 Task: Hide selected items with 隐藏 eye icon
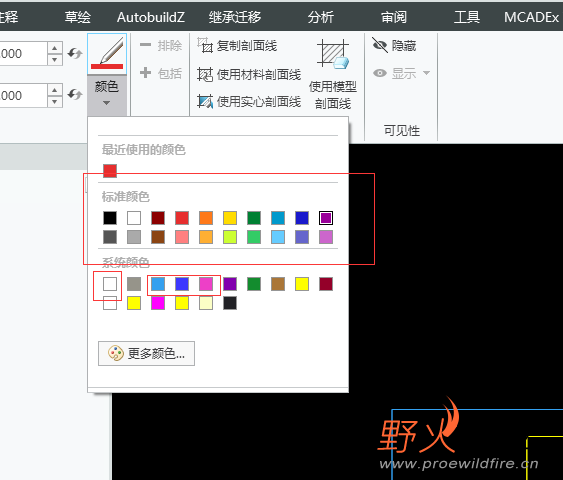(x=394, y=46)
